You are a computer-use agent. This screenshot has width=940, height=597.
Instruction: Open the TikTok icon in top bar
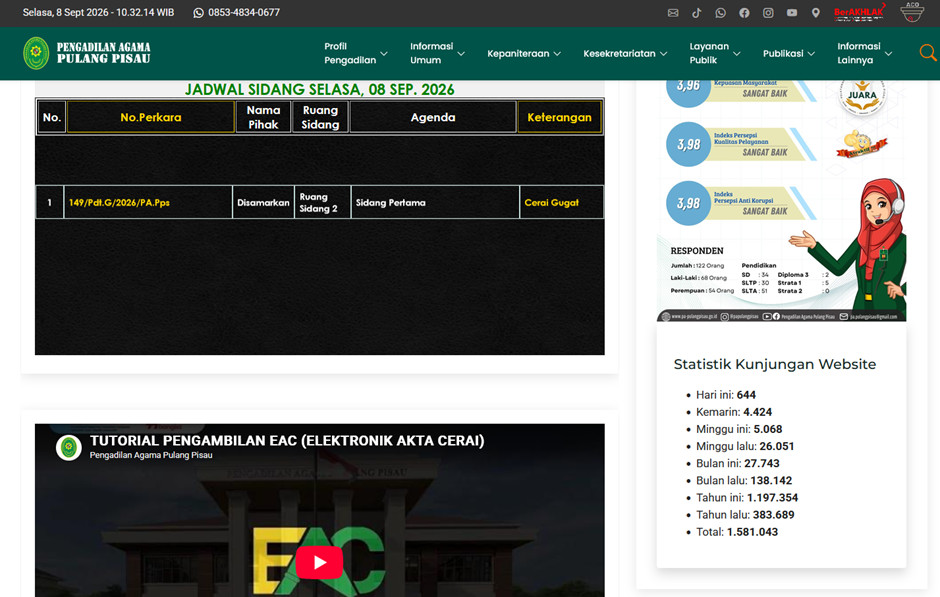tap(697, 13)
